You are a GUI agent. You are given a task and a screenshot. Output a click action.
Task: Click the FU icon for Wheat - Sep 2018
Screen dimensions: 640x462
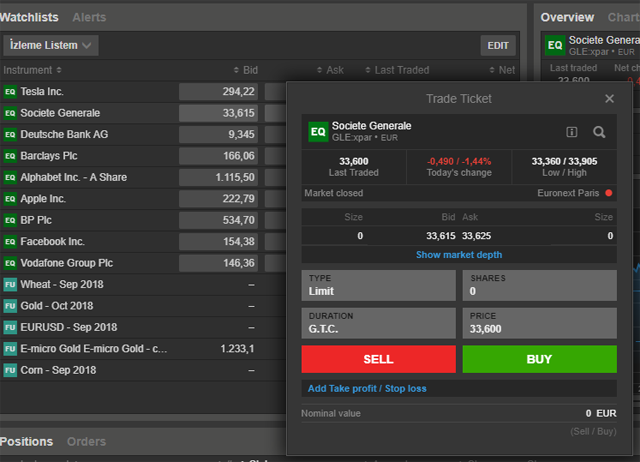click(x=10, y=284)
